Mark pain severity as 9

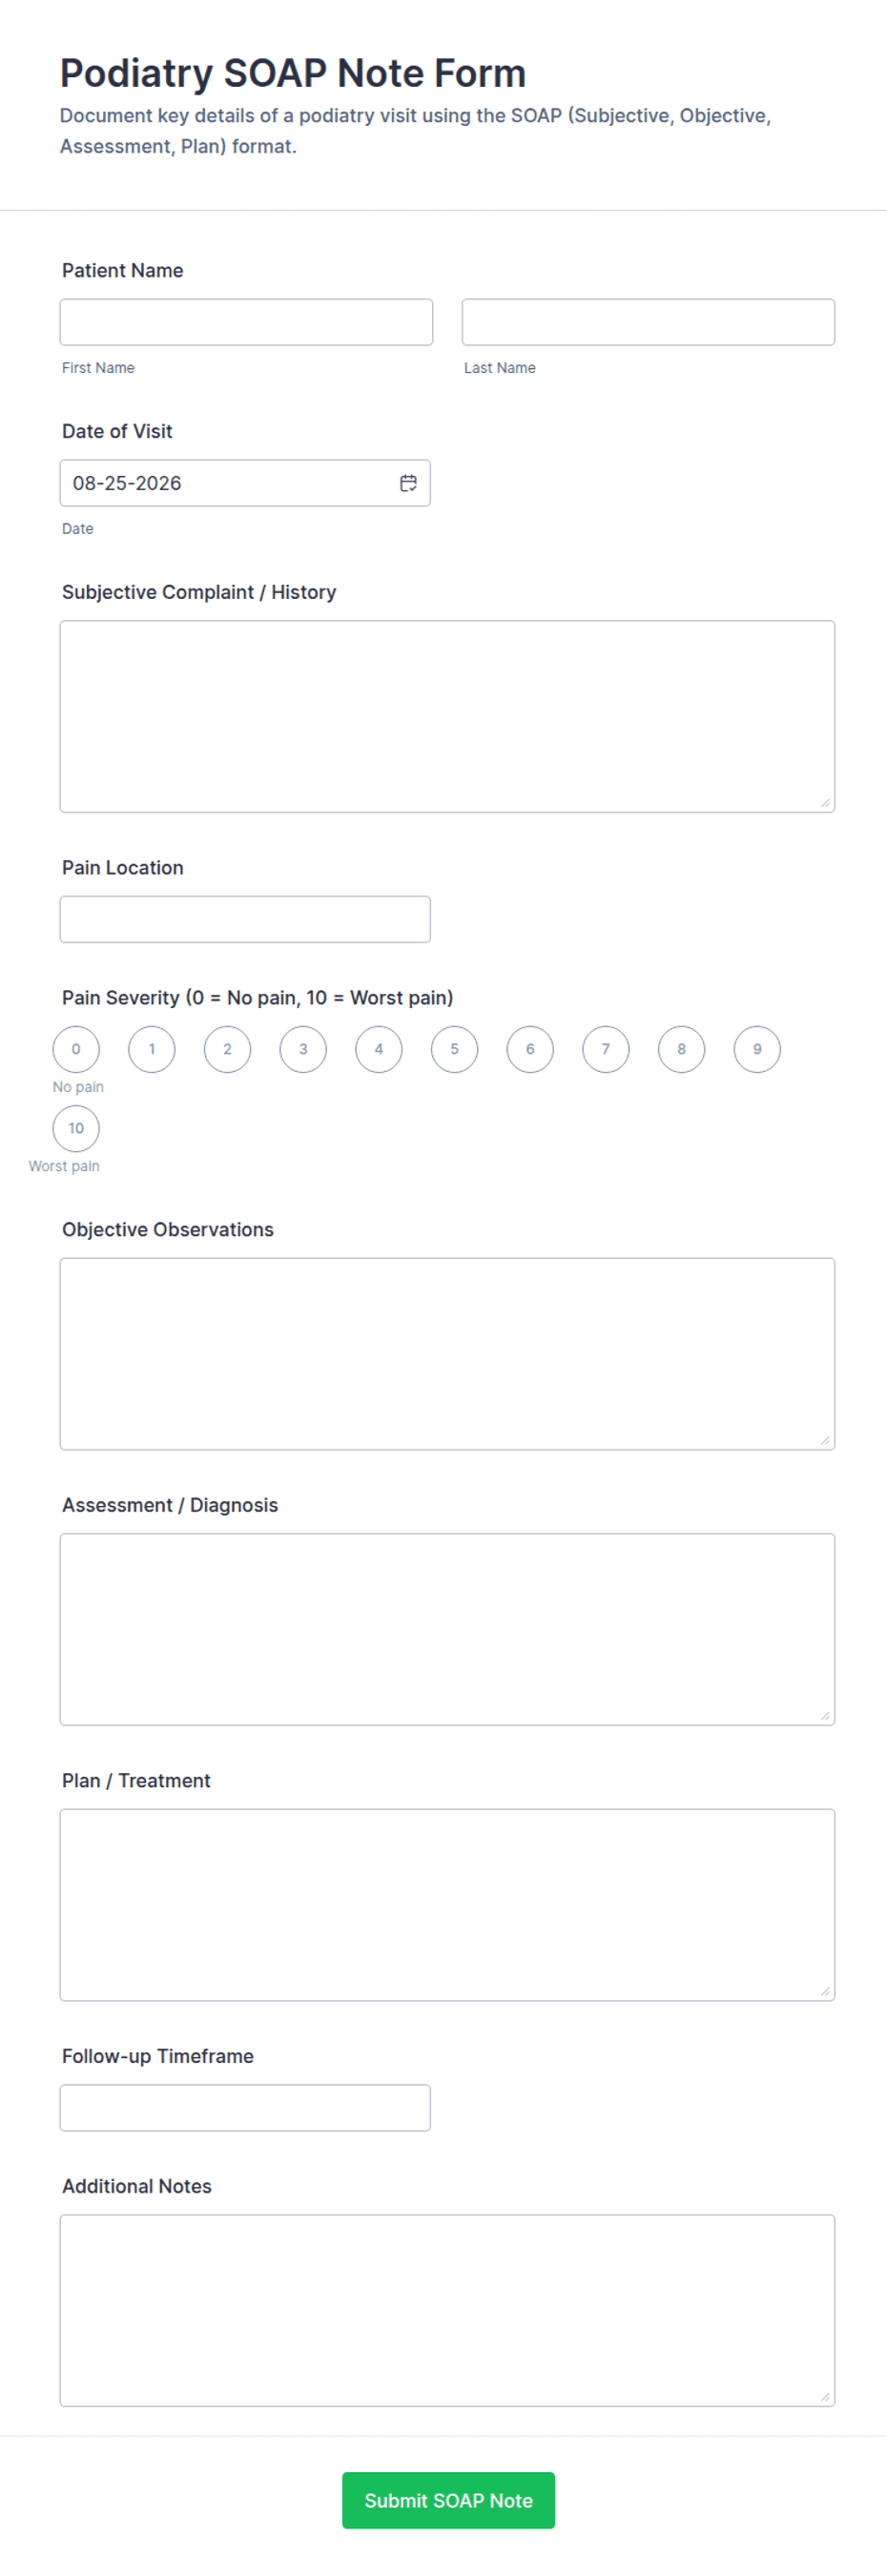pyautogui.click(x=757, y=1049)
